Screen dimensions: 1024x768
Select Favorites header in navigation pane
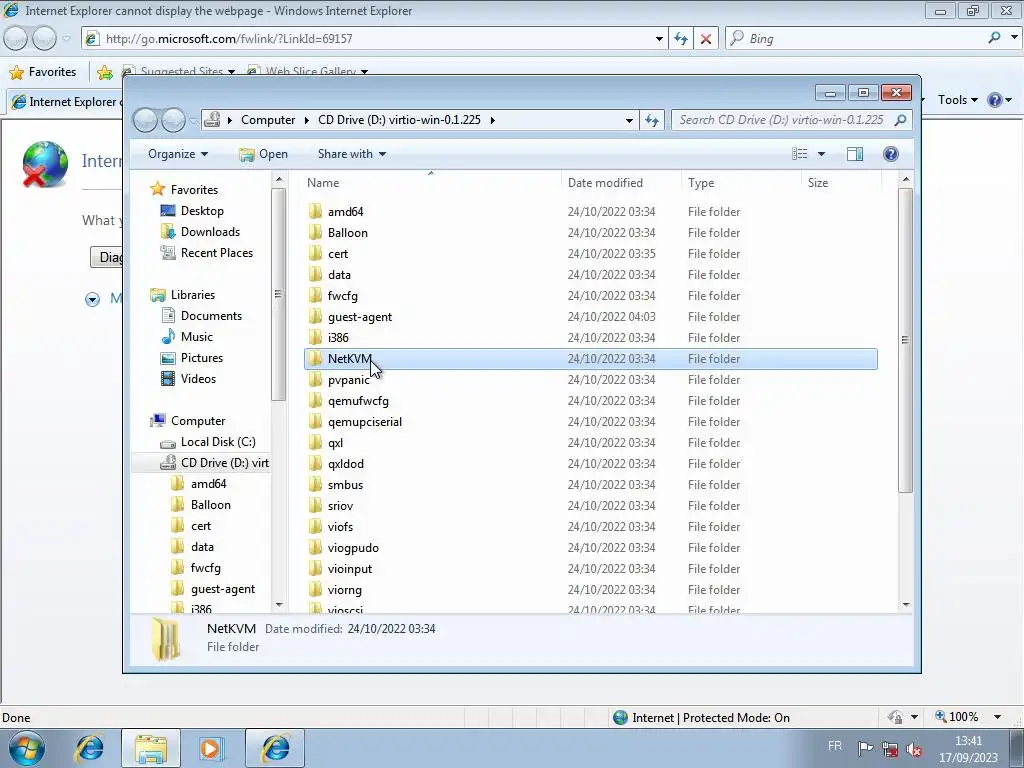(194, 189)
